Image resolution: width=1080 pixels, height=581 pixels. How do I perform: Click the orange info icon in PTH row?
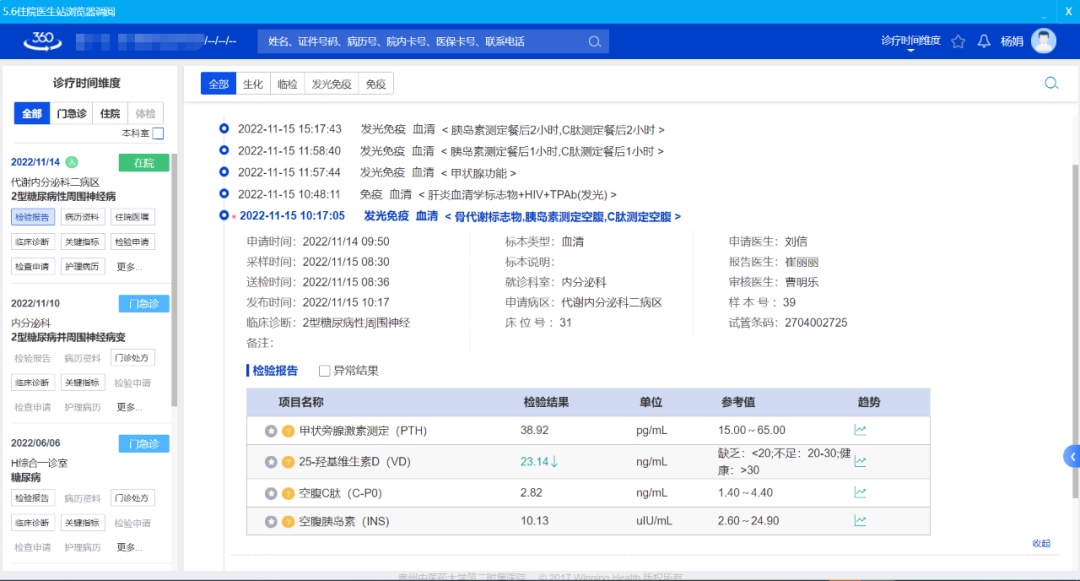coord(288,431)
